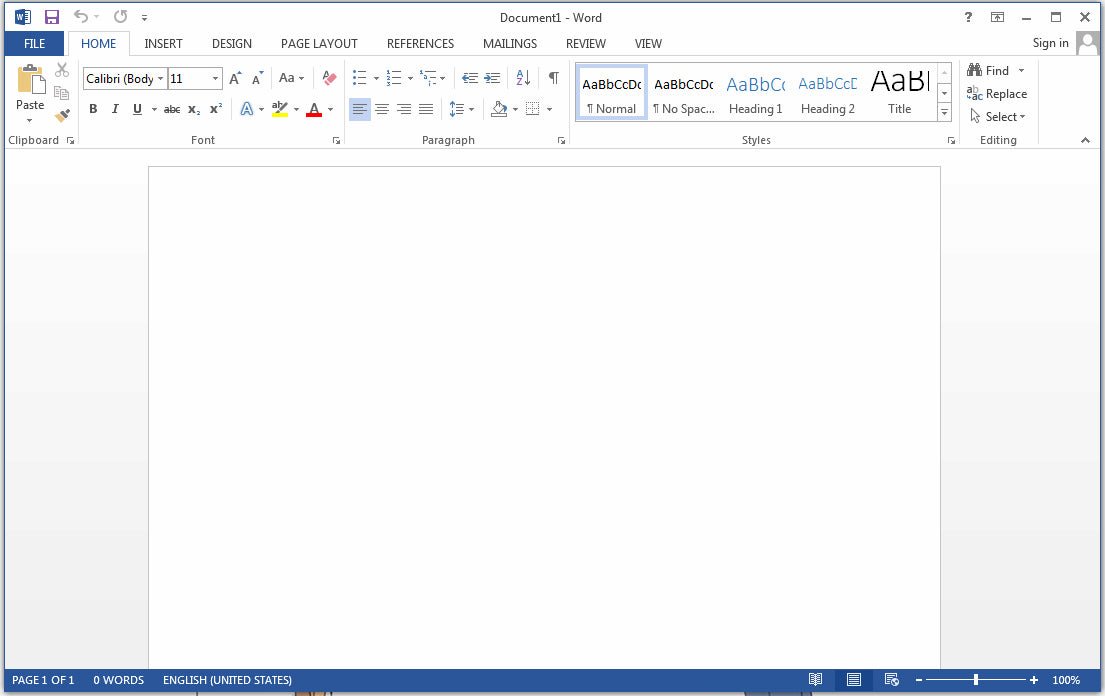Open the MAILINGS ribbon tab

[x=510, y=43]
